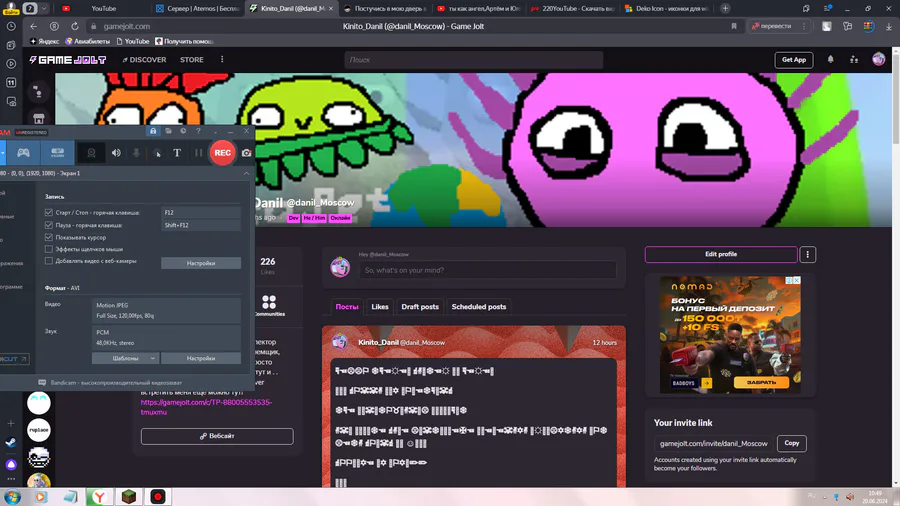
Task: Select Bandicam HDMI device recording mode
Action: (x=57, y=153)
